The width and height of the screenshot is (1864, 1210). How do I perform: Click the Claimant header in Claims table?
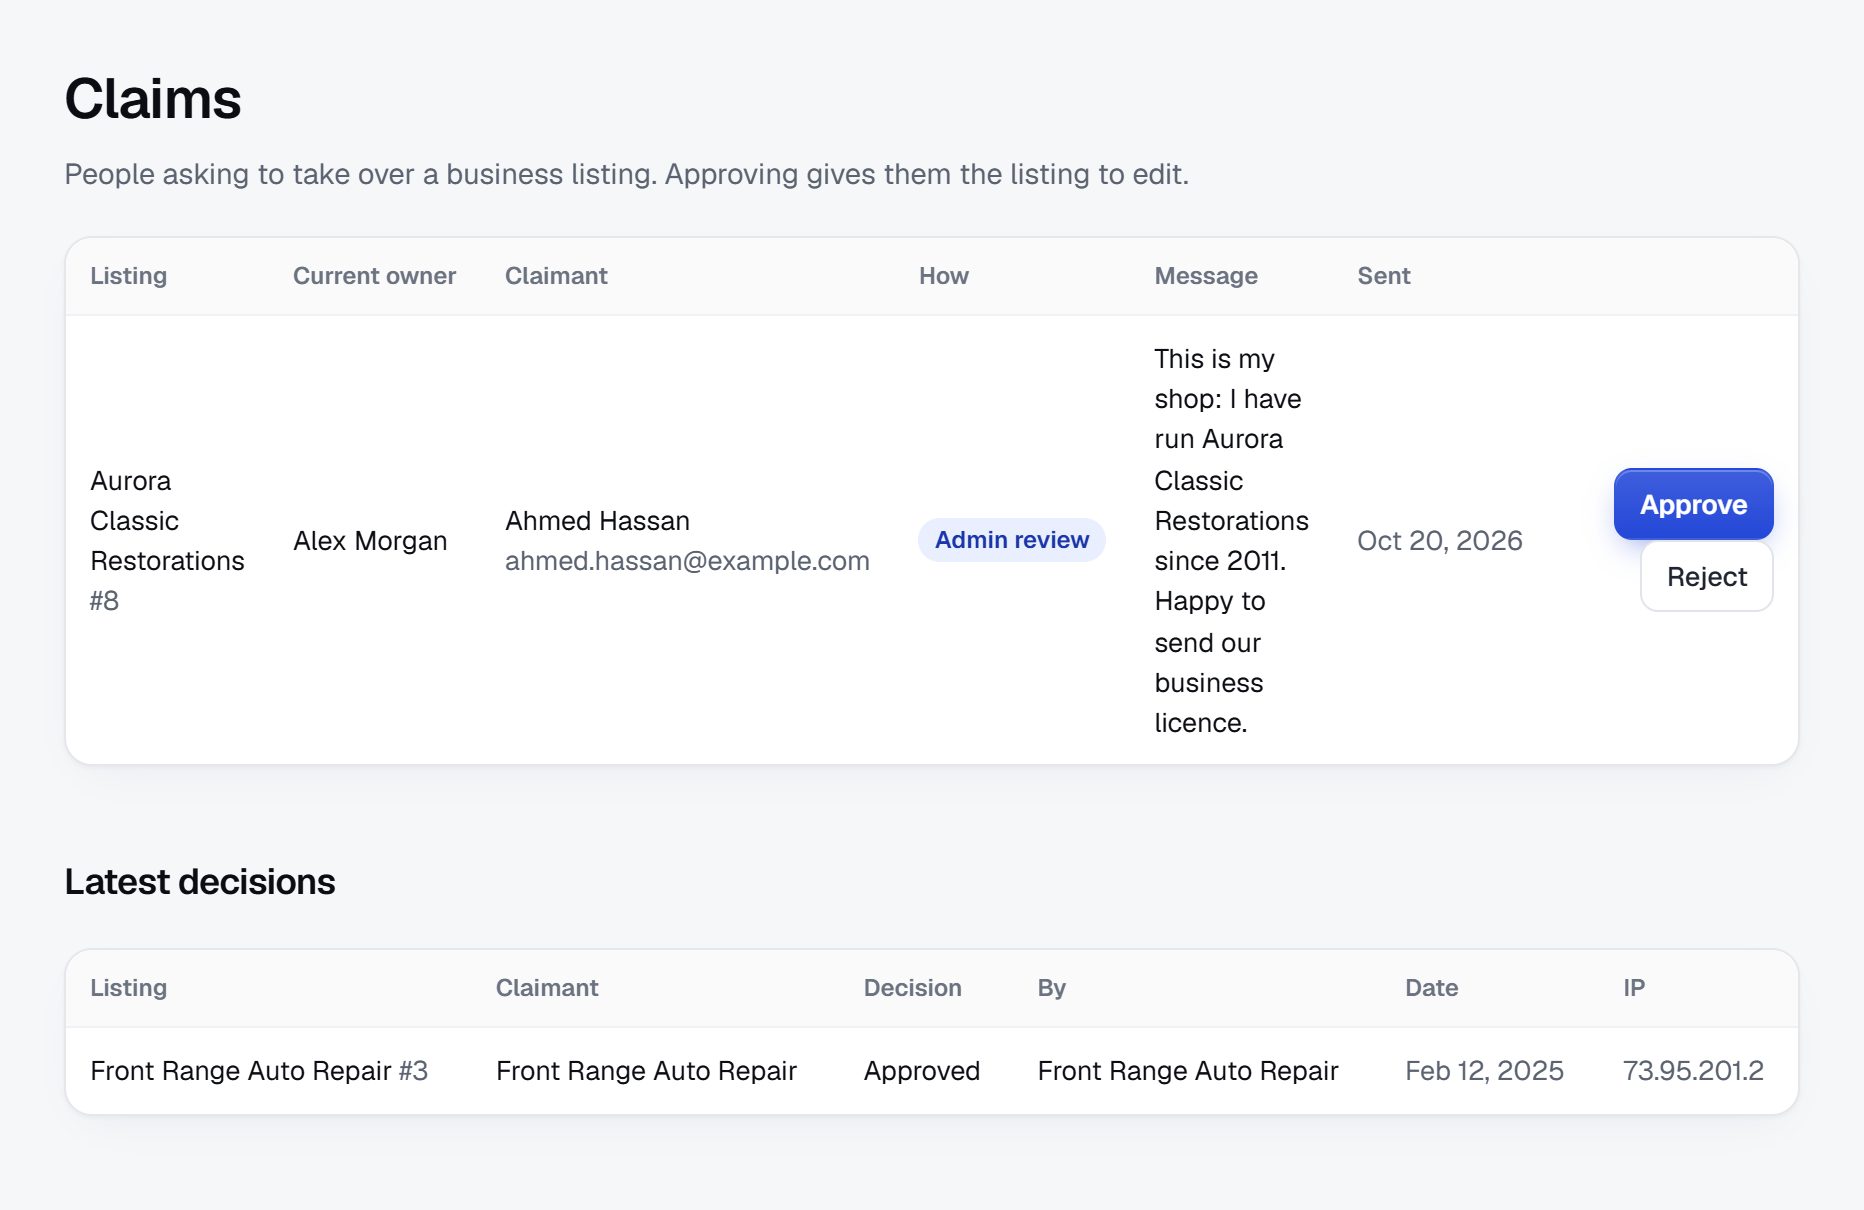tap(556, 276)
